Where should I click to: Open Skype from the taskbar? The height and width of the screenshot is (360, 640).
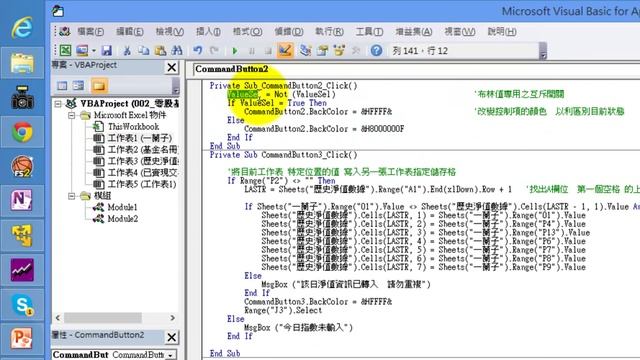[22, 305]
